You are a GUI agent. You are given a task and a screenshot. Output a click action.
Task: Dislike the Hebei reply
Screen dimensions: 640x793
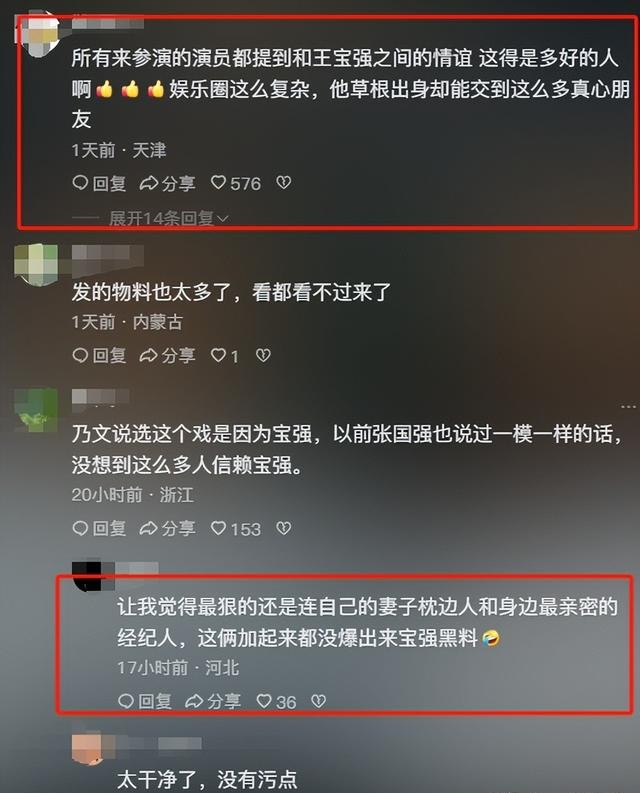tap(318, 701)
